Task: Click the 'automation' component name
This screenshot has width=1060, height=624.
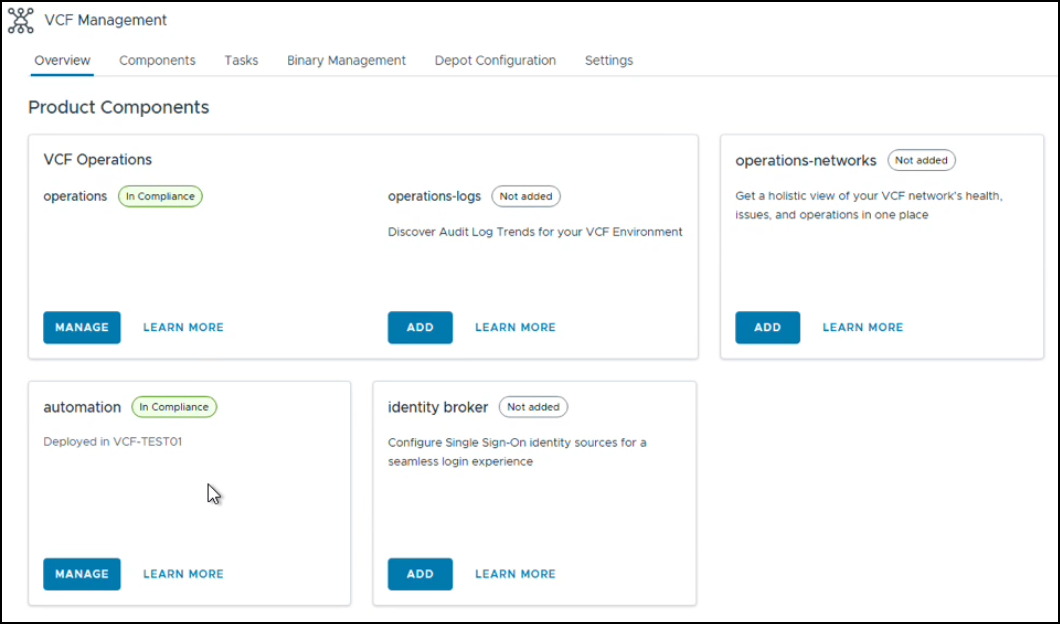Action: (82, 407)
